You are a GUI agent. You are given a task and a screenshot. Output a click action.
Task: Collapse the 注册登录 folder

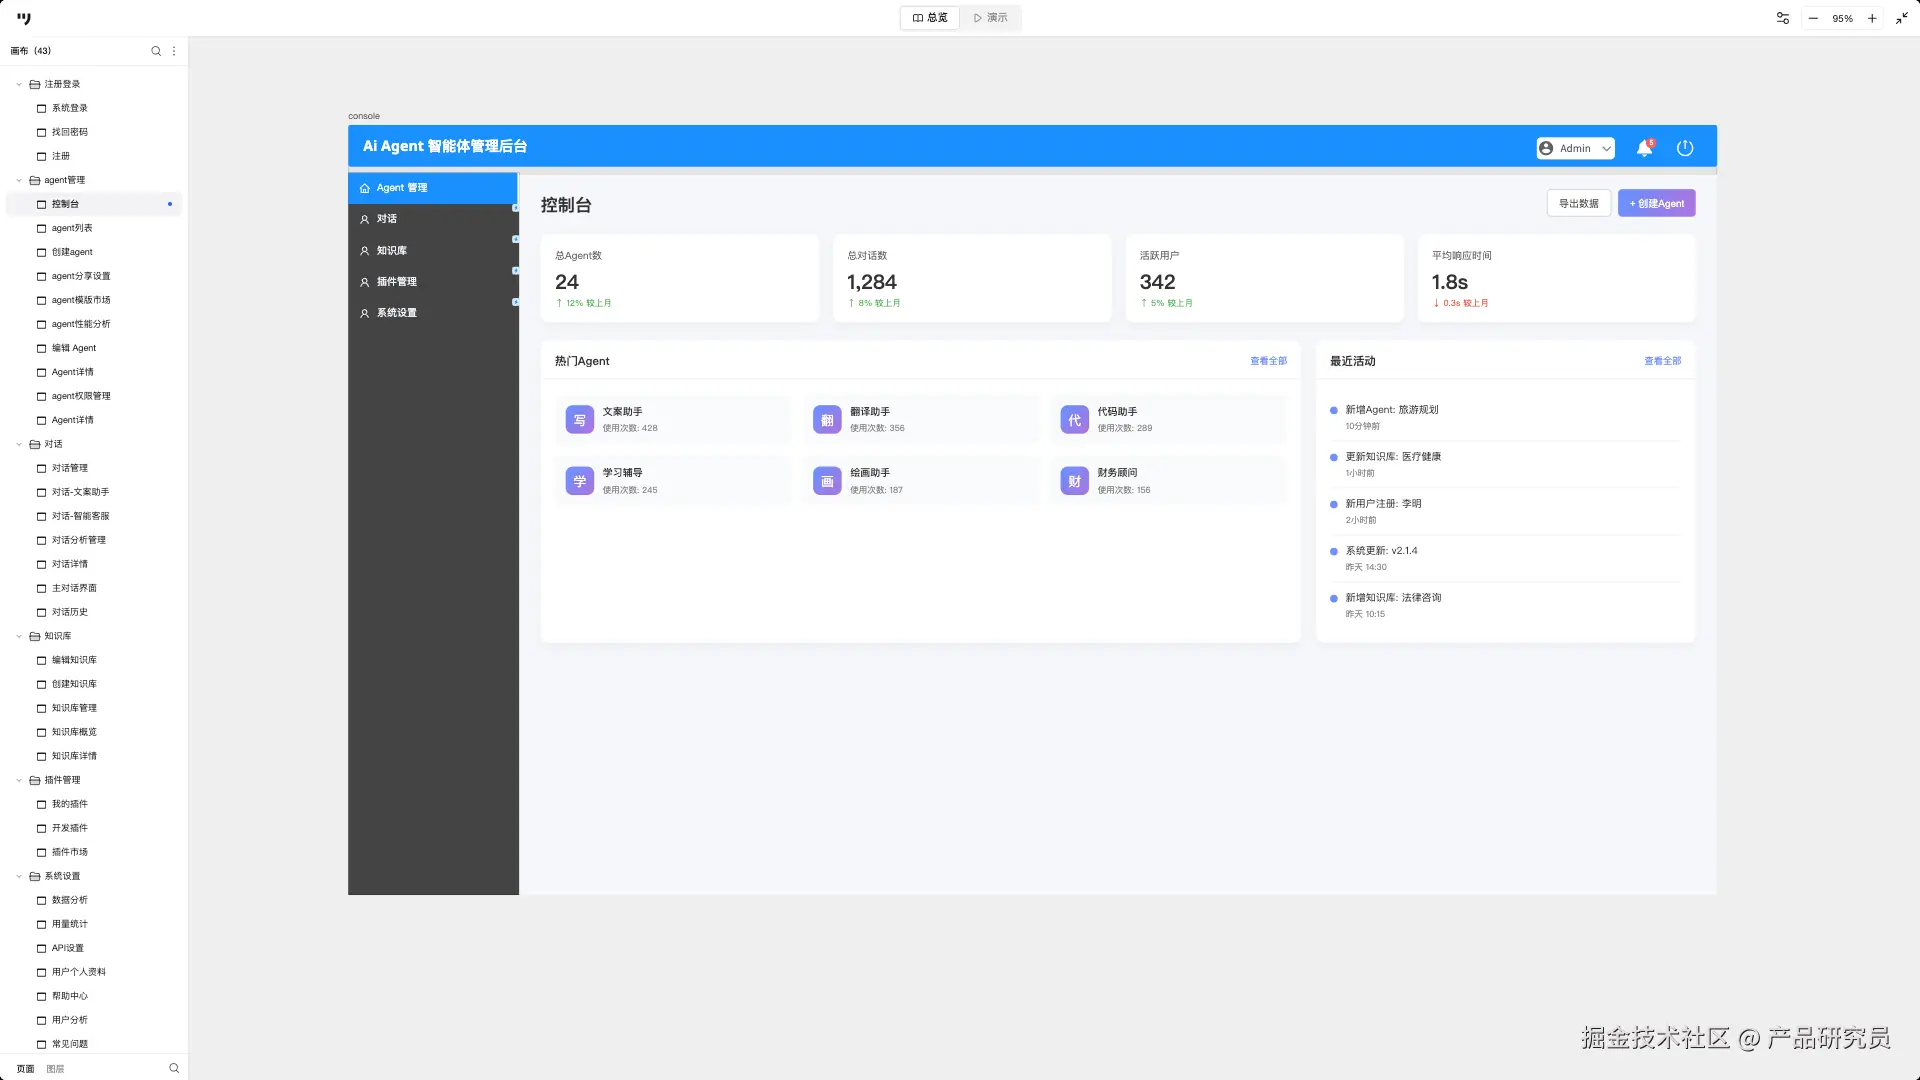19,84
